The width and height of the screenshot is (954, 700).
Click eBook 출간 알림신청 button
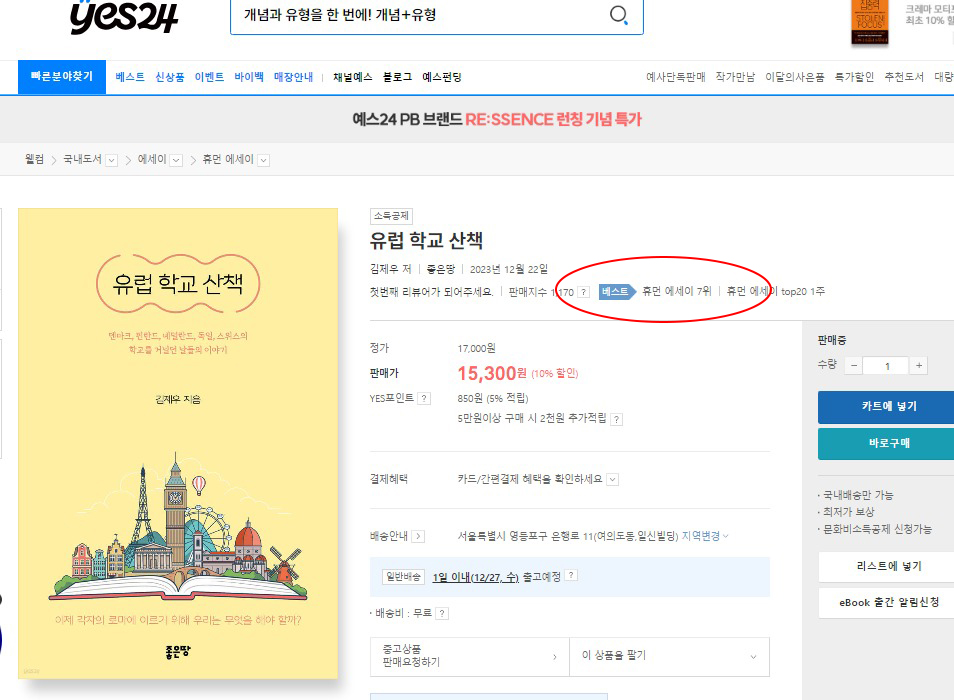[888, 603]
